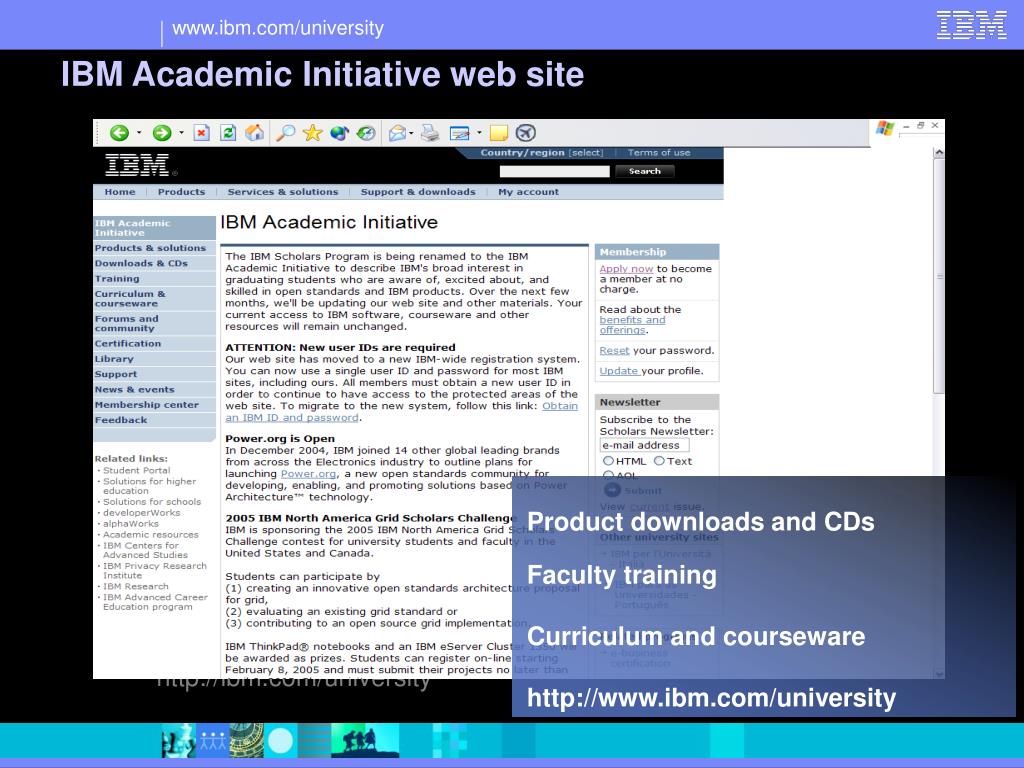Open Solutions for higher education related link
The height and width of the screenshot is (768, 1024).
(x=150, y=486)
